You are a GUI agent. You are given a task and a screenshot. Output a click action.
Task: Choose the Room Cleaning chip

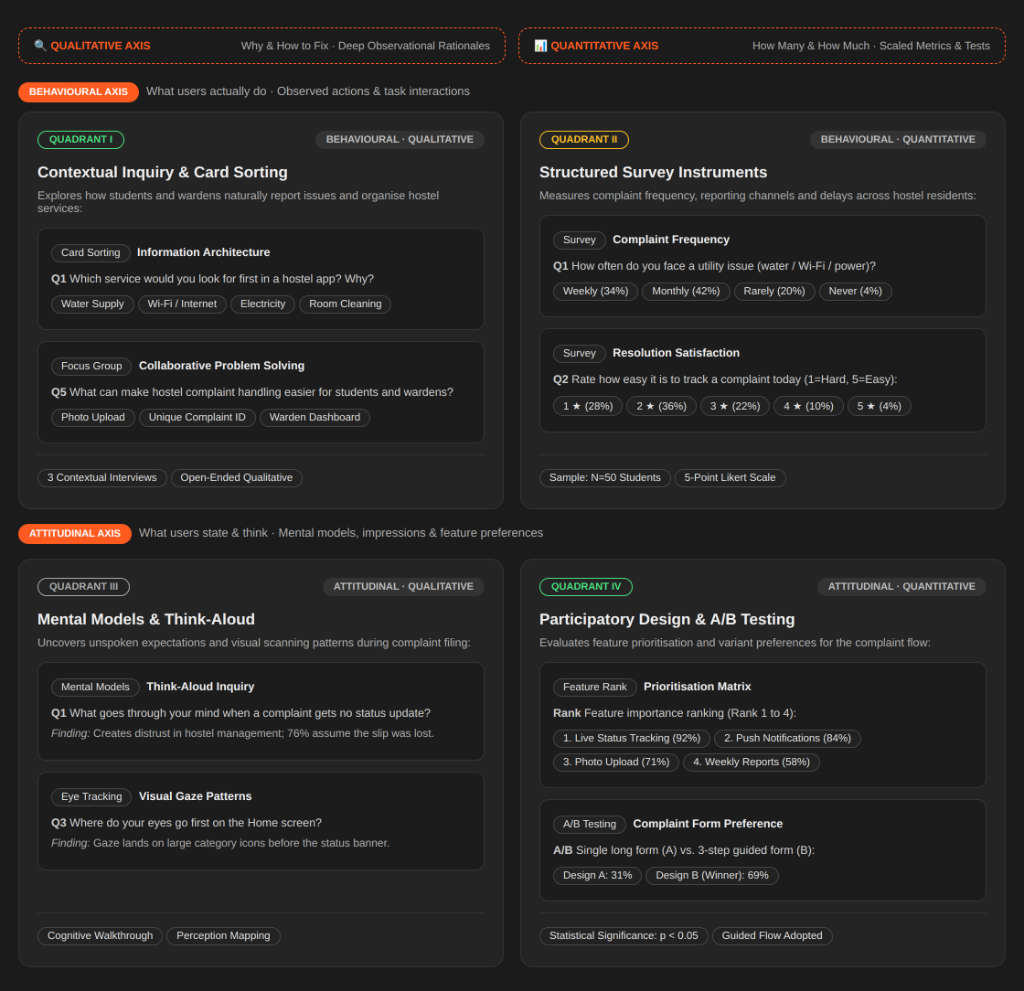tap(345, 304)
